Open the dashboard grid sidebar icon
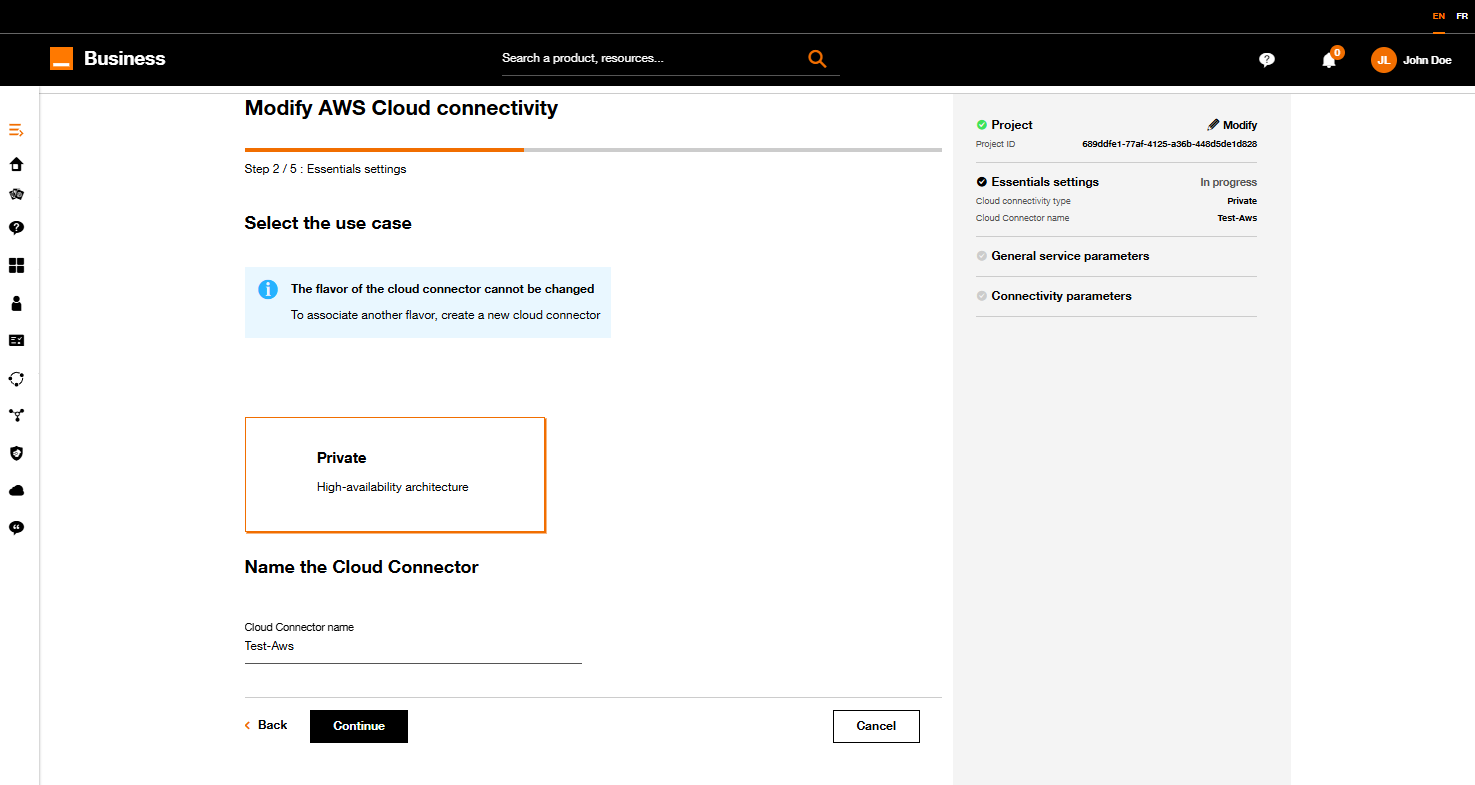Screen dimensions: 1475x785 tap(16, 265)
